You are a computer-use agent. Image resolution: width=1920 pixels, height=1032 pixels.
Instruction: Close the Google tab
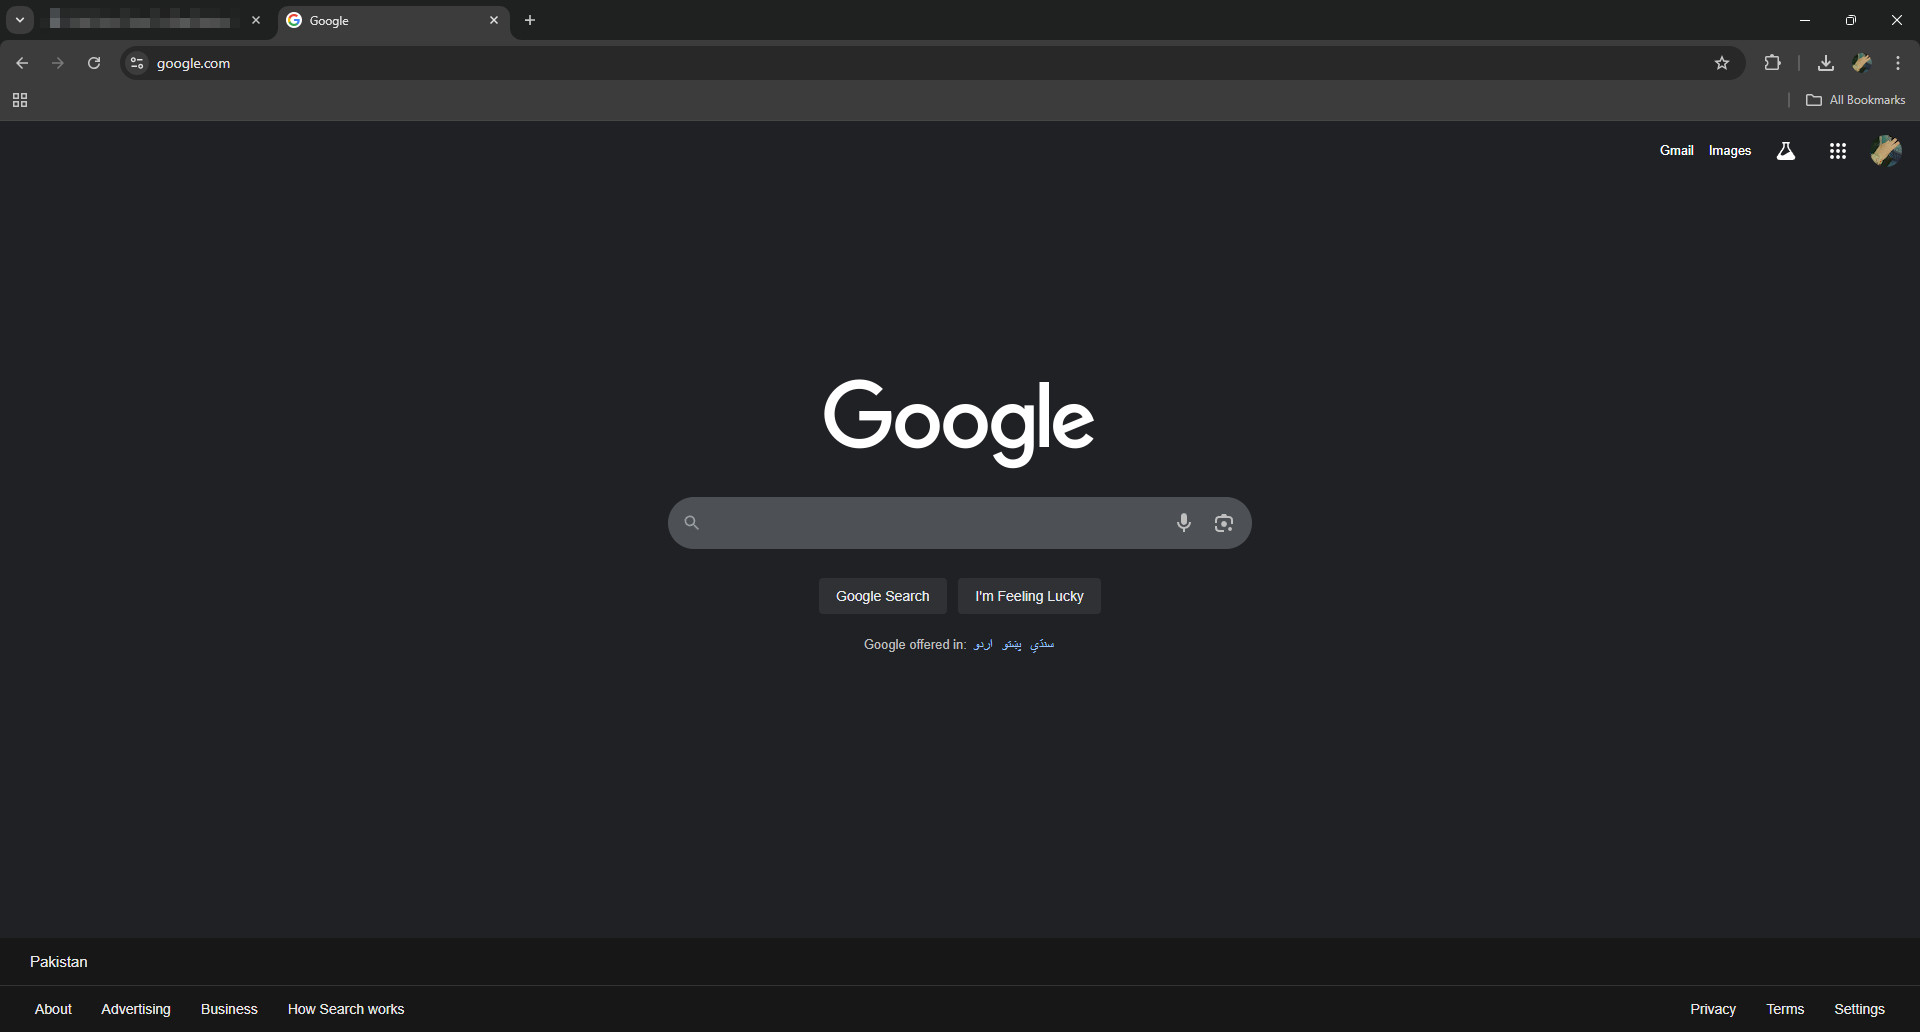(x=494, y=20)
